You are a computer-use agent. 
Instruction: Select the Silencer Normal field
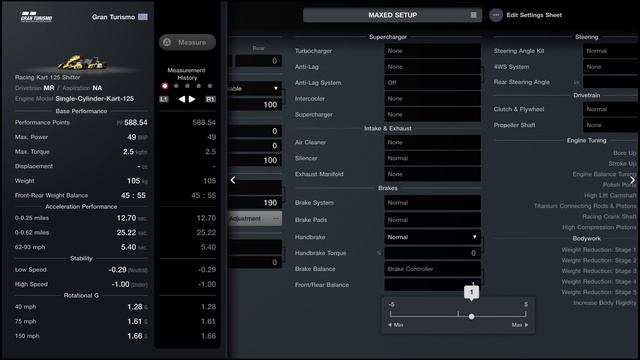click(432, 158)
